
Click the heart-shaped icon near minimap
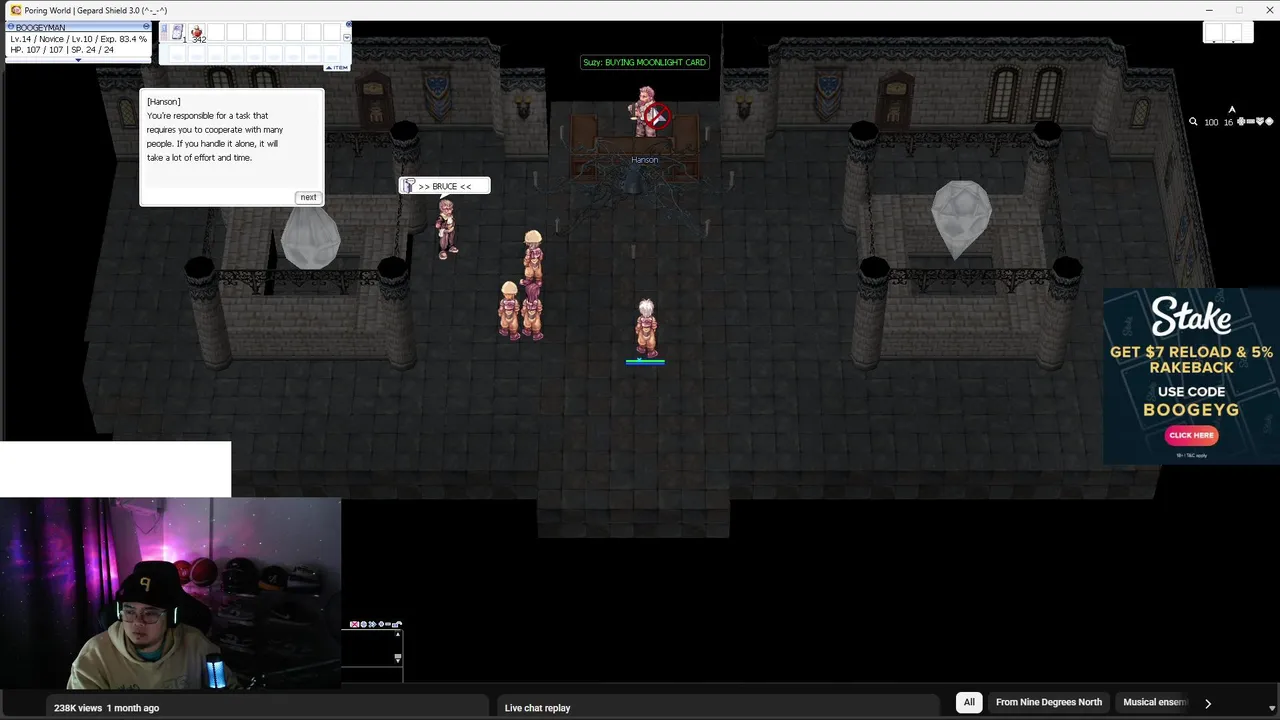1260,122
